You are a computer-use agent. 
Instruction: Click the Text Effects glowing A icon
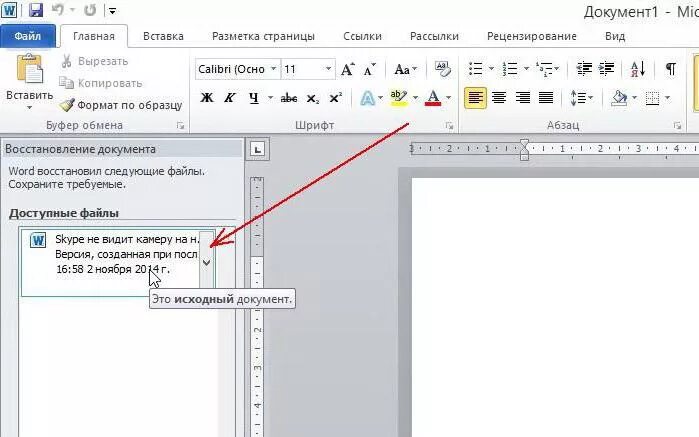pyautogui.click(x=367, y=98)
